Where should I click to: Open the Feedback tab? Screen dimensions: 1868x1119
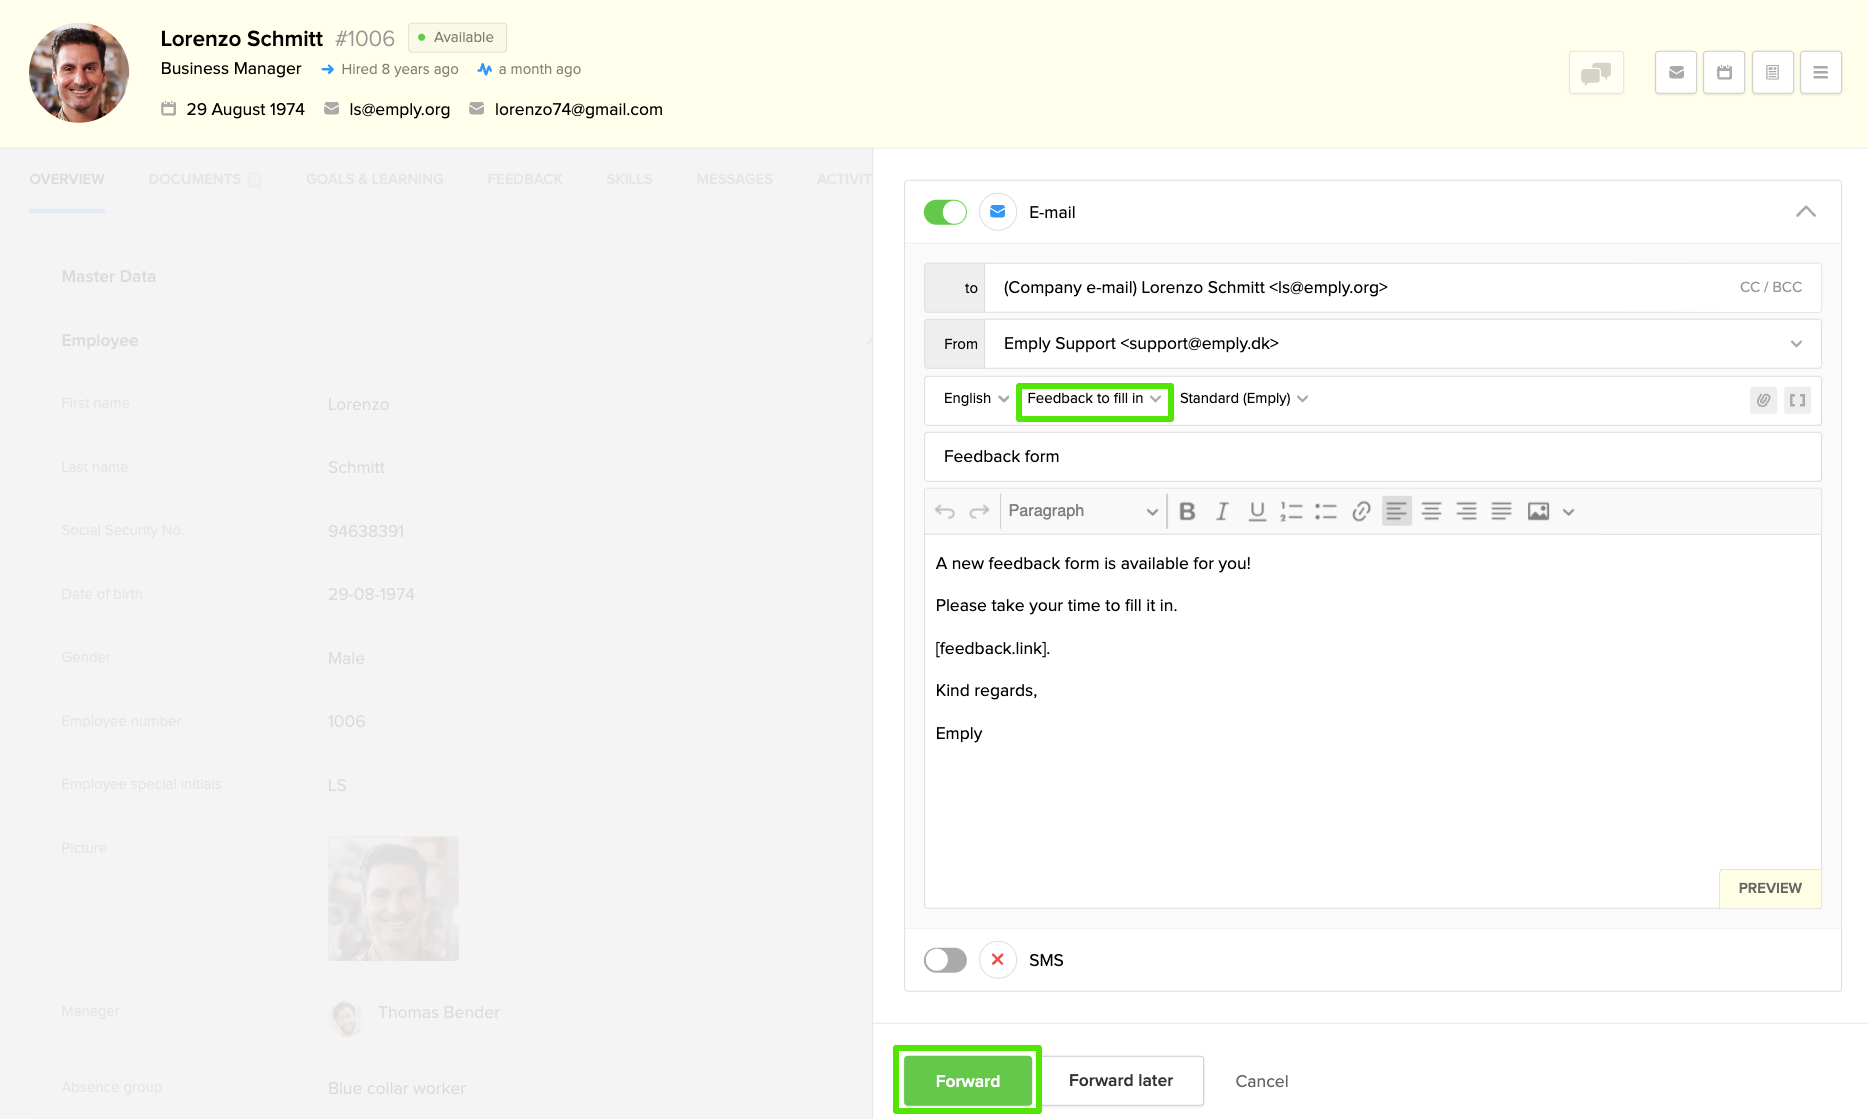tap(525, 179)
